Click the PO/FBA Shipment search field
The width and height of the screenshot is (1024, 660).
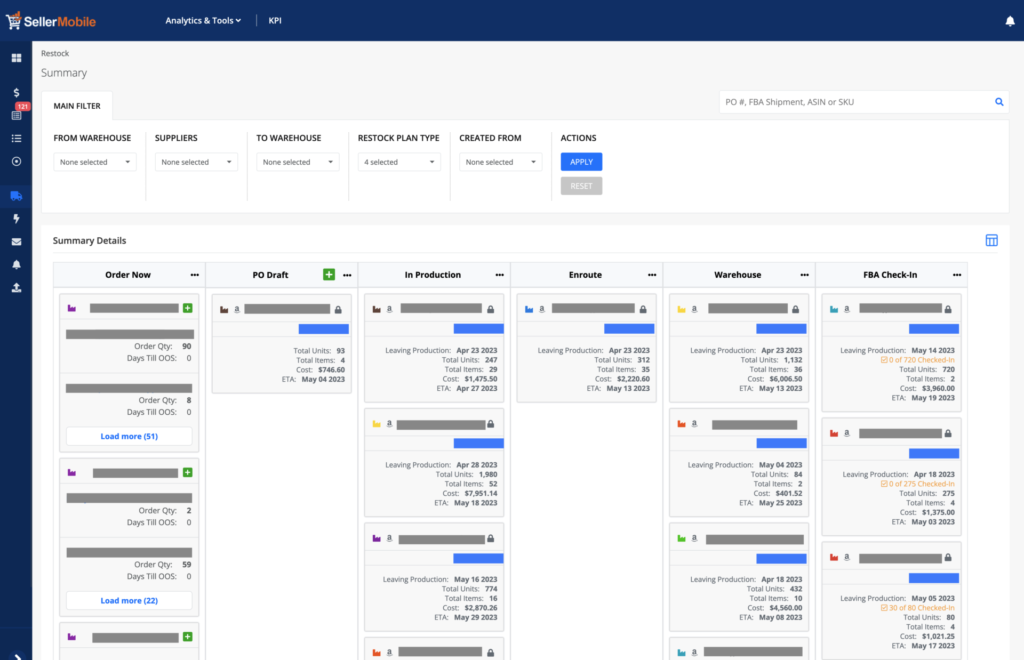853,102
